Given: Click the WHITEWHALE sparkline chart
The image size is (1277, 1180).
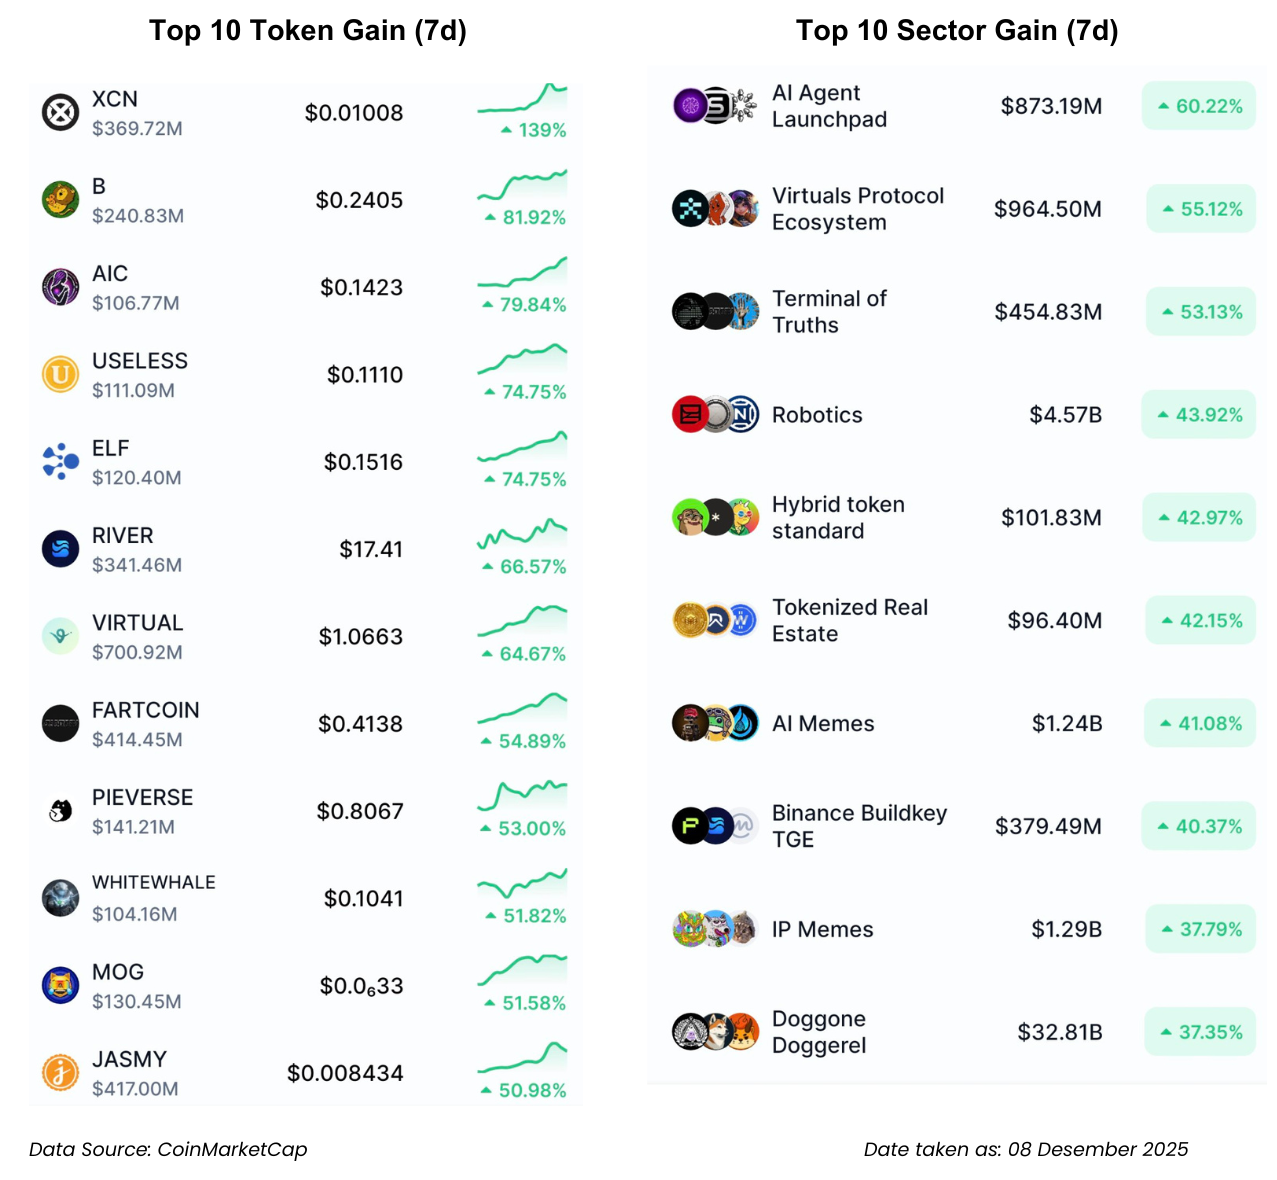Looking at the screenshot, I should pyautogui.click(x=522, y=884).
